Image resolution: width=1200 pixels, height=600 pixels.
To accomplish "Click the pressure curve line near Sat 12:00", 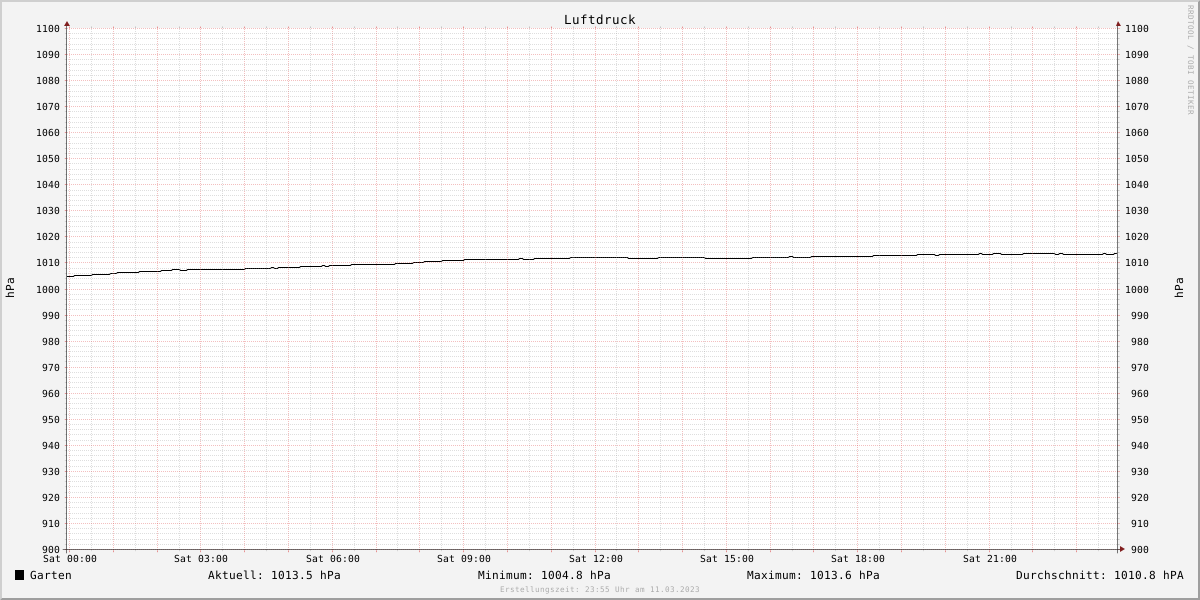I will click(x=595, y=258).
